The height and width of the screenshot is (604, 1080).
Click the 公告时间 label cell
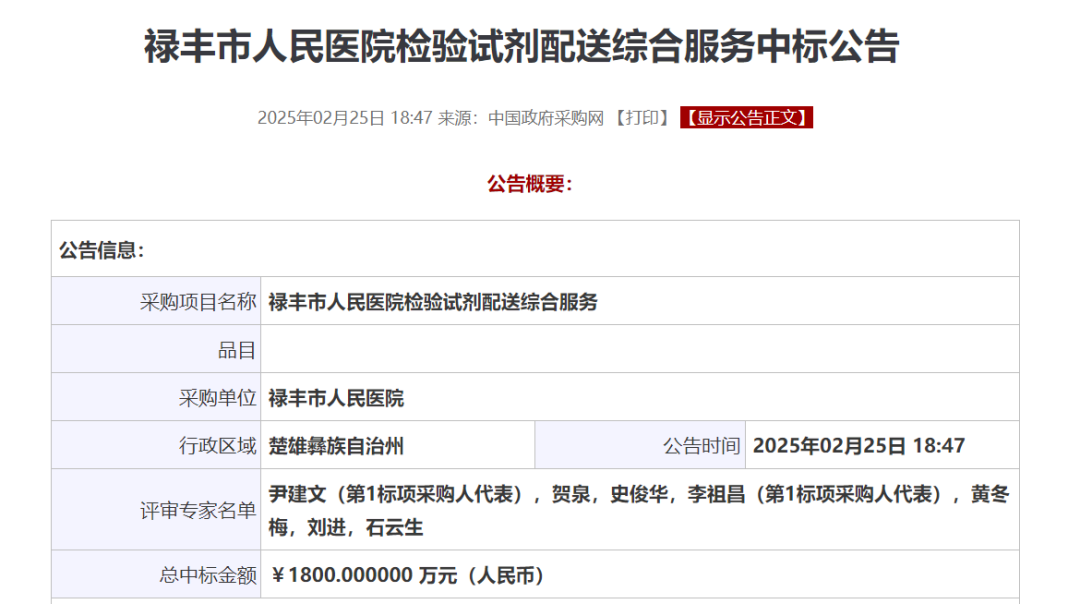pos(640,445)
